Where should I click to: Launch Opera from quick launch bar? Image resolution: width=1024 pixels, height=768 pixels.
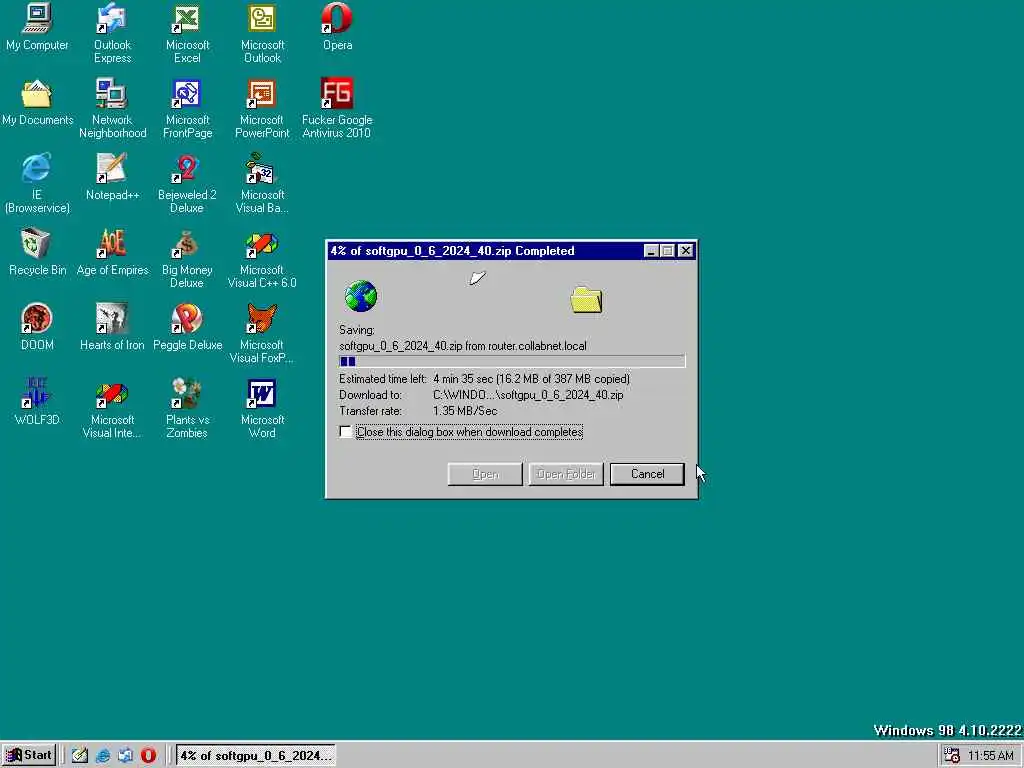148,756
